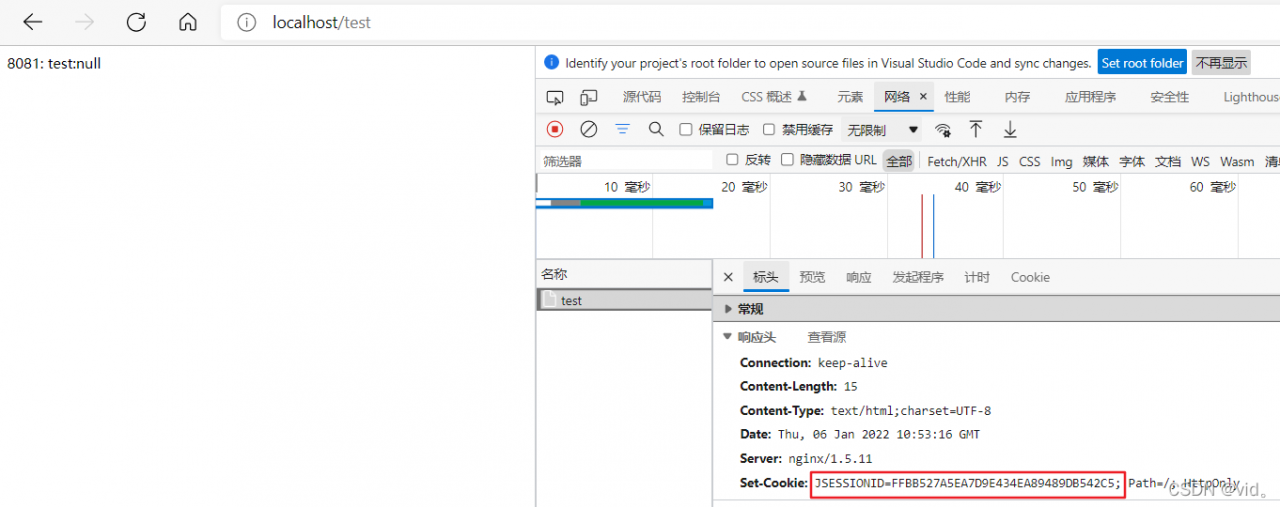Go back to the previous page
Image resolution: width=1280 pixels, height=507 pixels.
pyautogui.click(x=33, y=22)
